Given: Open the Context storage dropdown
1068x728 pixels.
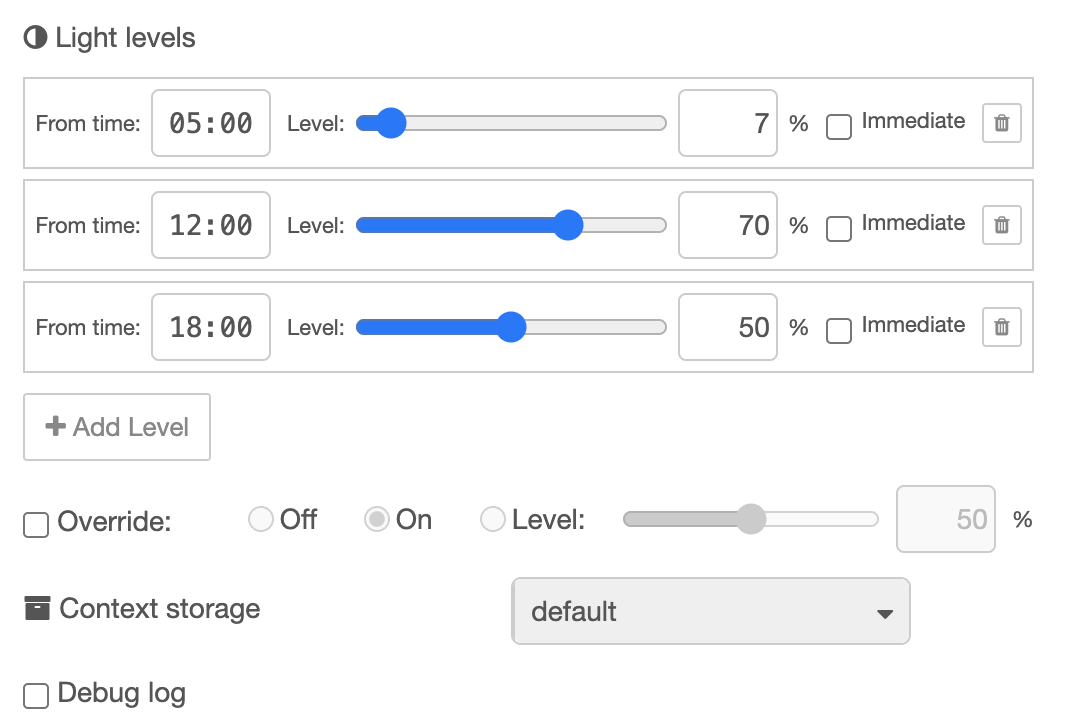Looking at the screenshot, I should click(710, 611).
